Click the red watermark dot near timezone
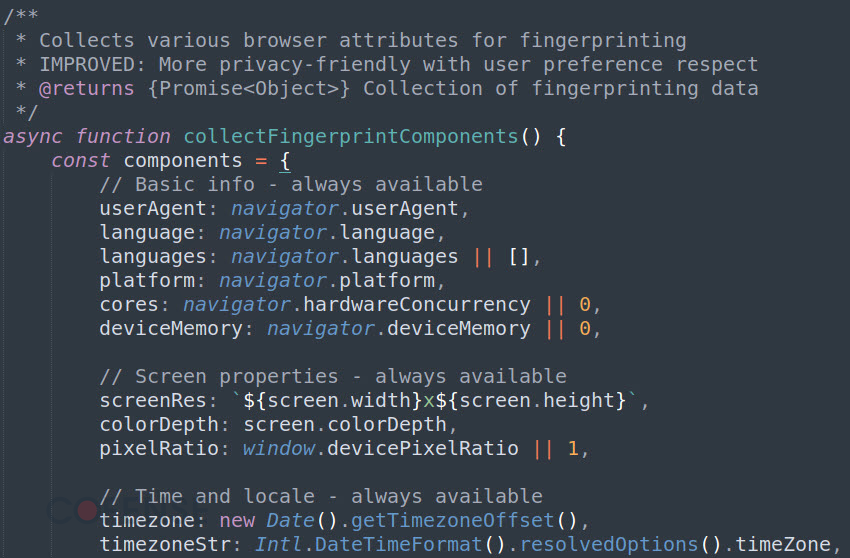Screen dimensions: 850x558 tap(87, 510)
